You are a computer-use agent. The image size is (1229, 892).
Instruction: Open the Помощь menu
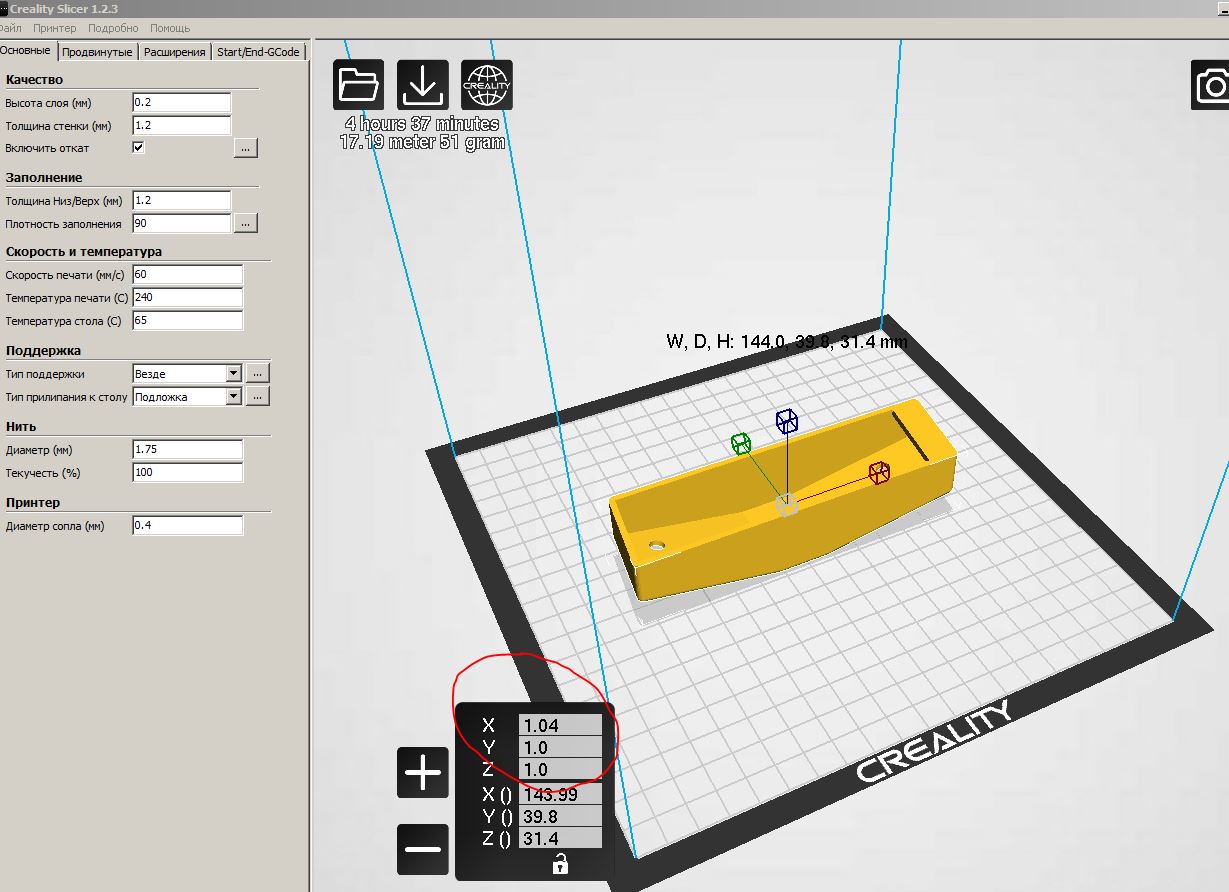[x=170, y=28]
